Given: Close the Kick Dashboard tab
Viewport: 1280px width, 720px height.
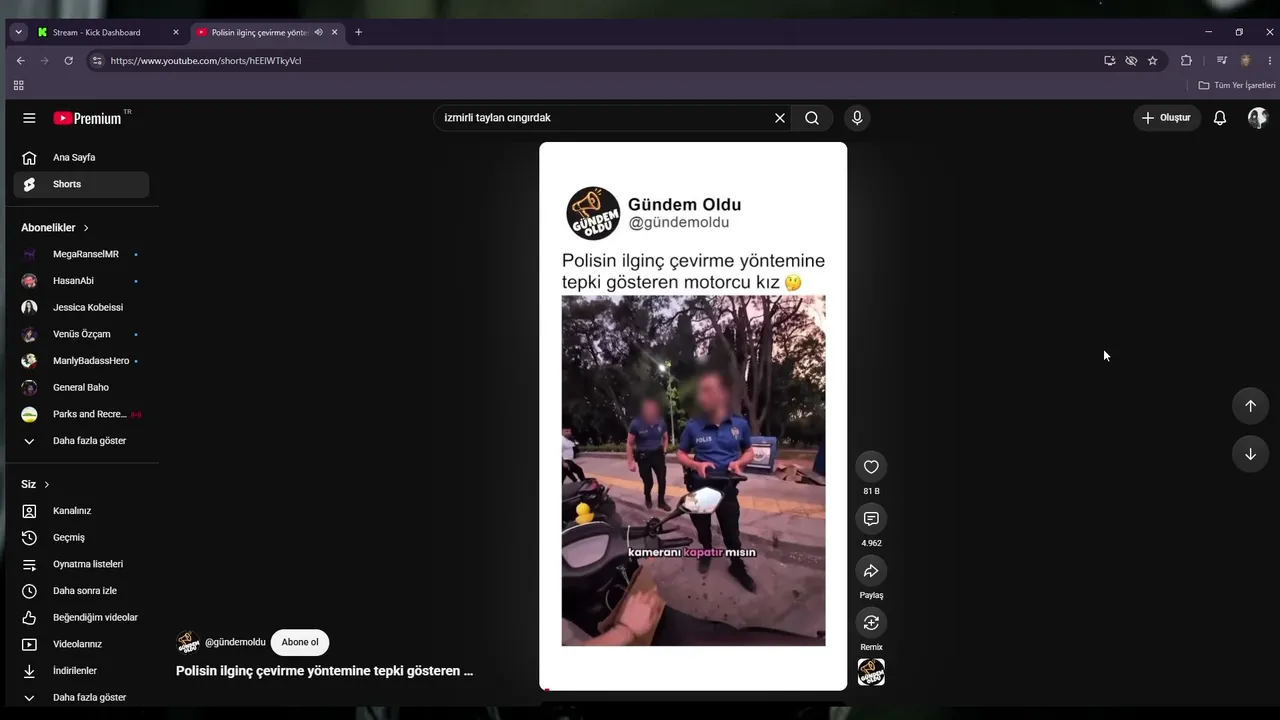Looking at the screenshot, I should (x=176, y=32).
